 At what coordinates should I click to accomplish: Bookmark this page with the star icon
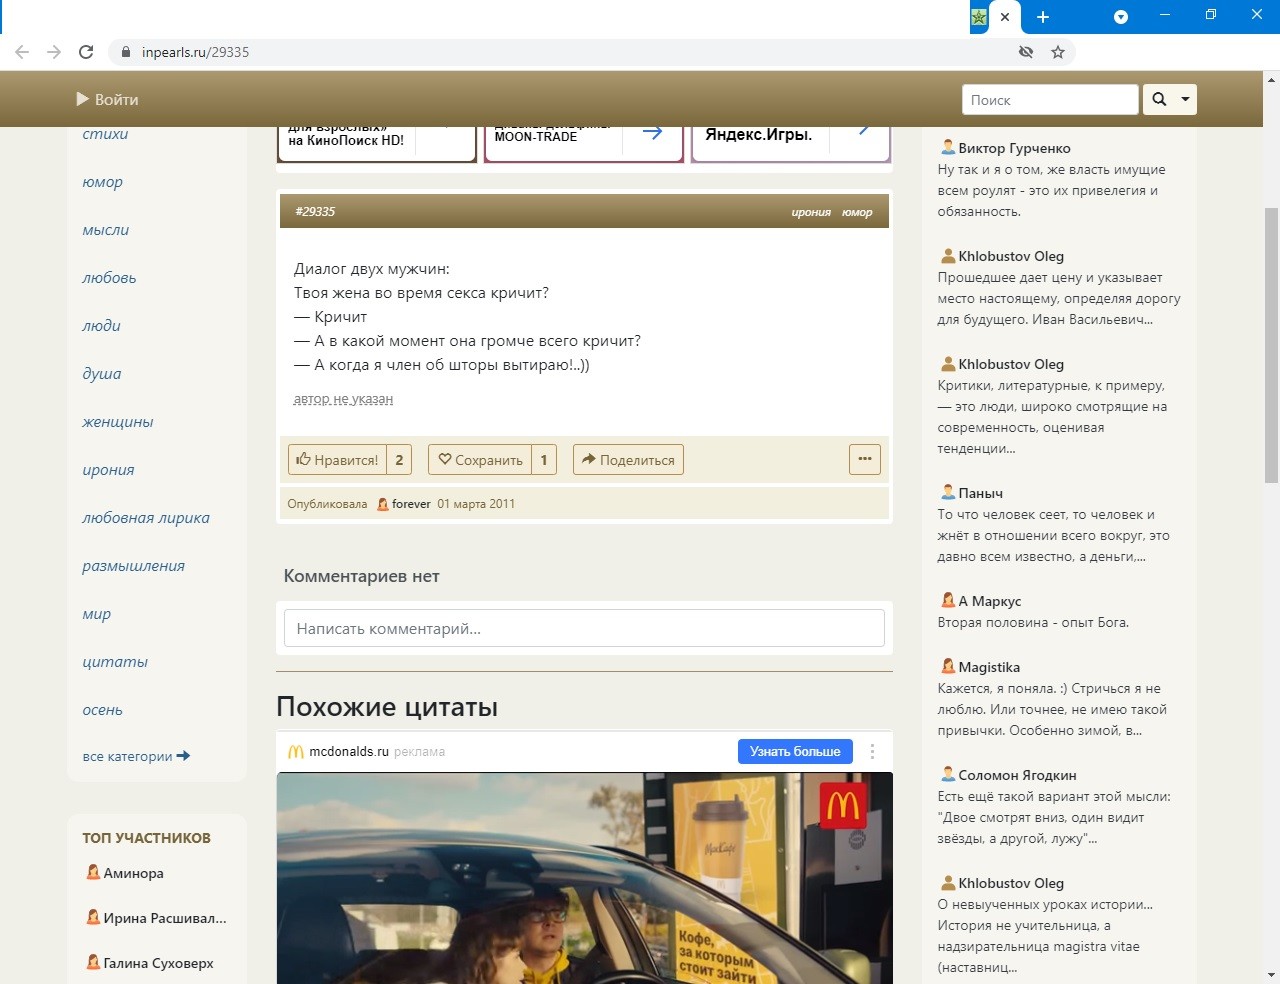1058,52
